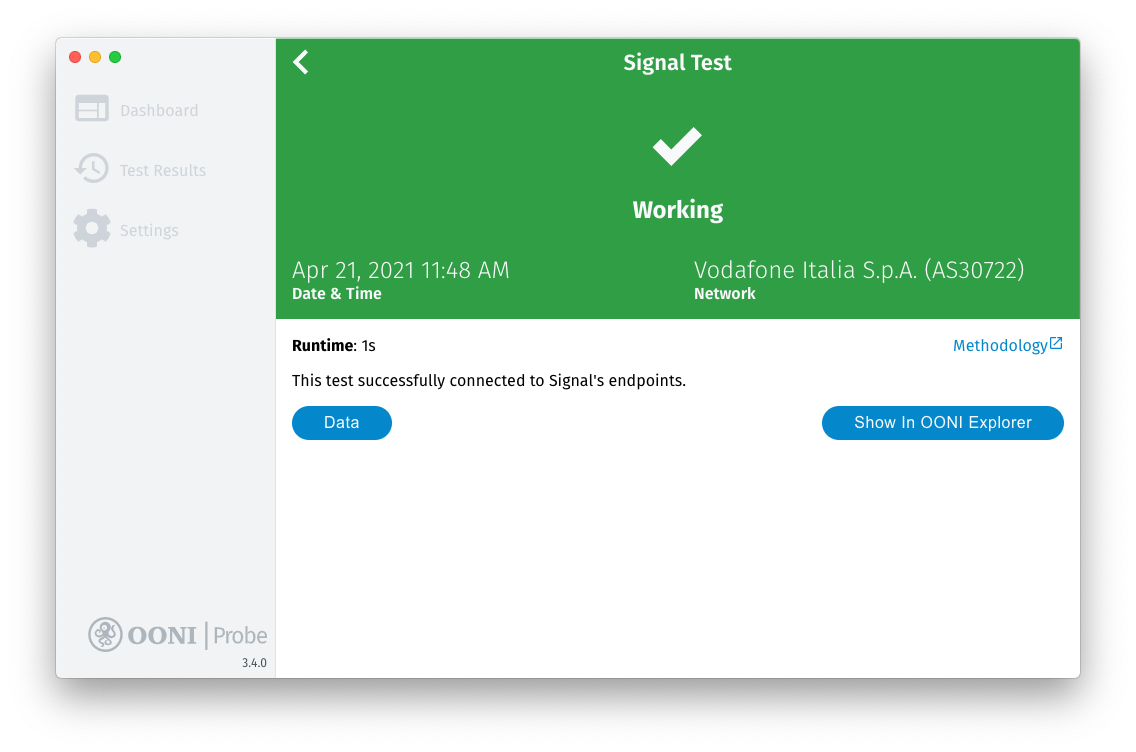
Task: Minimize window with the yellow button
Action: click(x=95, y=57)
